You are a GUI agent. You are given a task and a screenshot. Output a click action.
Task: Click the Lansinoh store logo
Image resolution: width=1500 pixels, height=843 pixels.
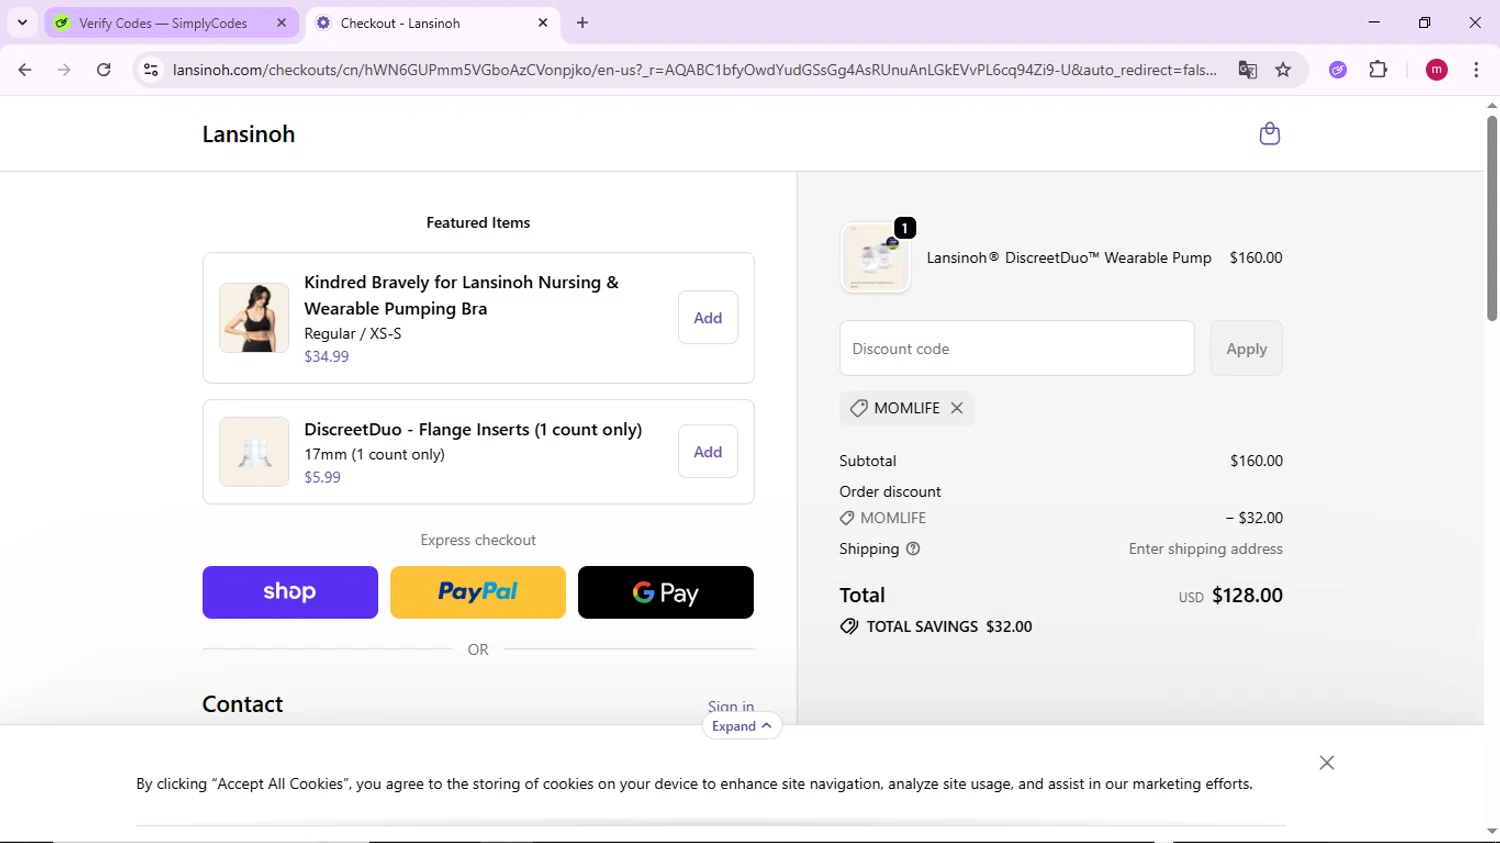[x=249, y=134]
